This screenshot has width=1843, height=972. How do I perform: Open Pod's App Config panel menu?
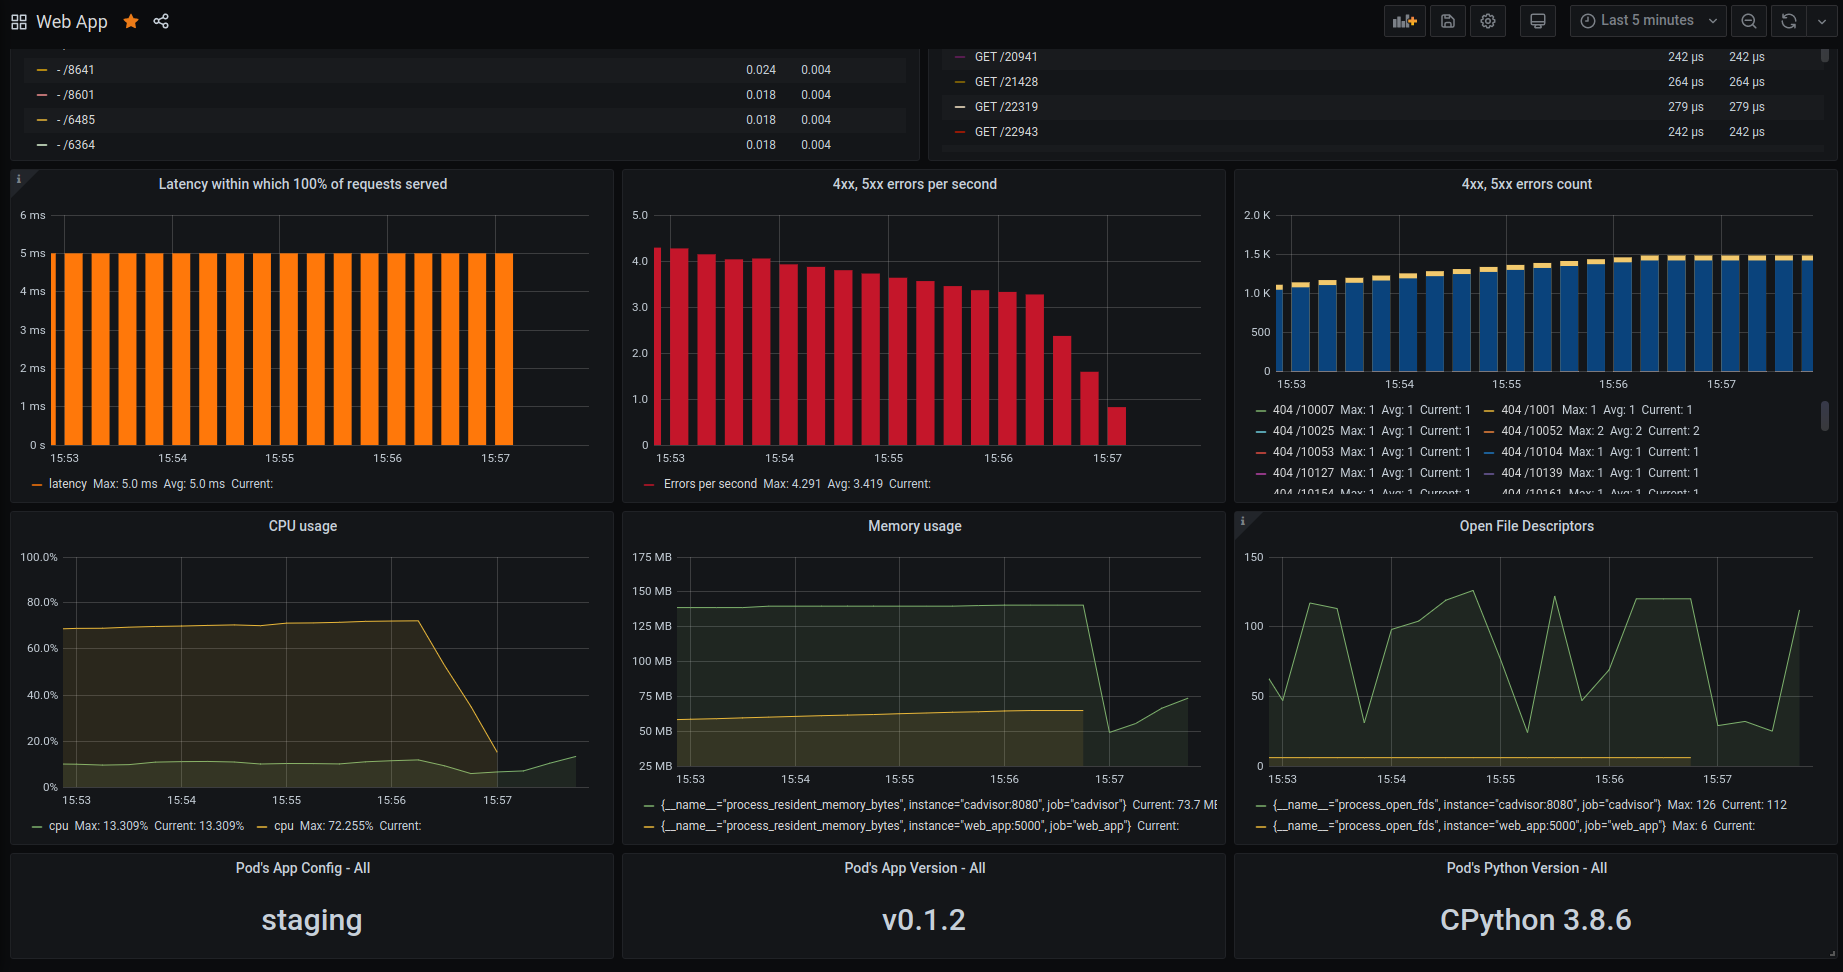pyautogui.click(x=303, y=868)
